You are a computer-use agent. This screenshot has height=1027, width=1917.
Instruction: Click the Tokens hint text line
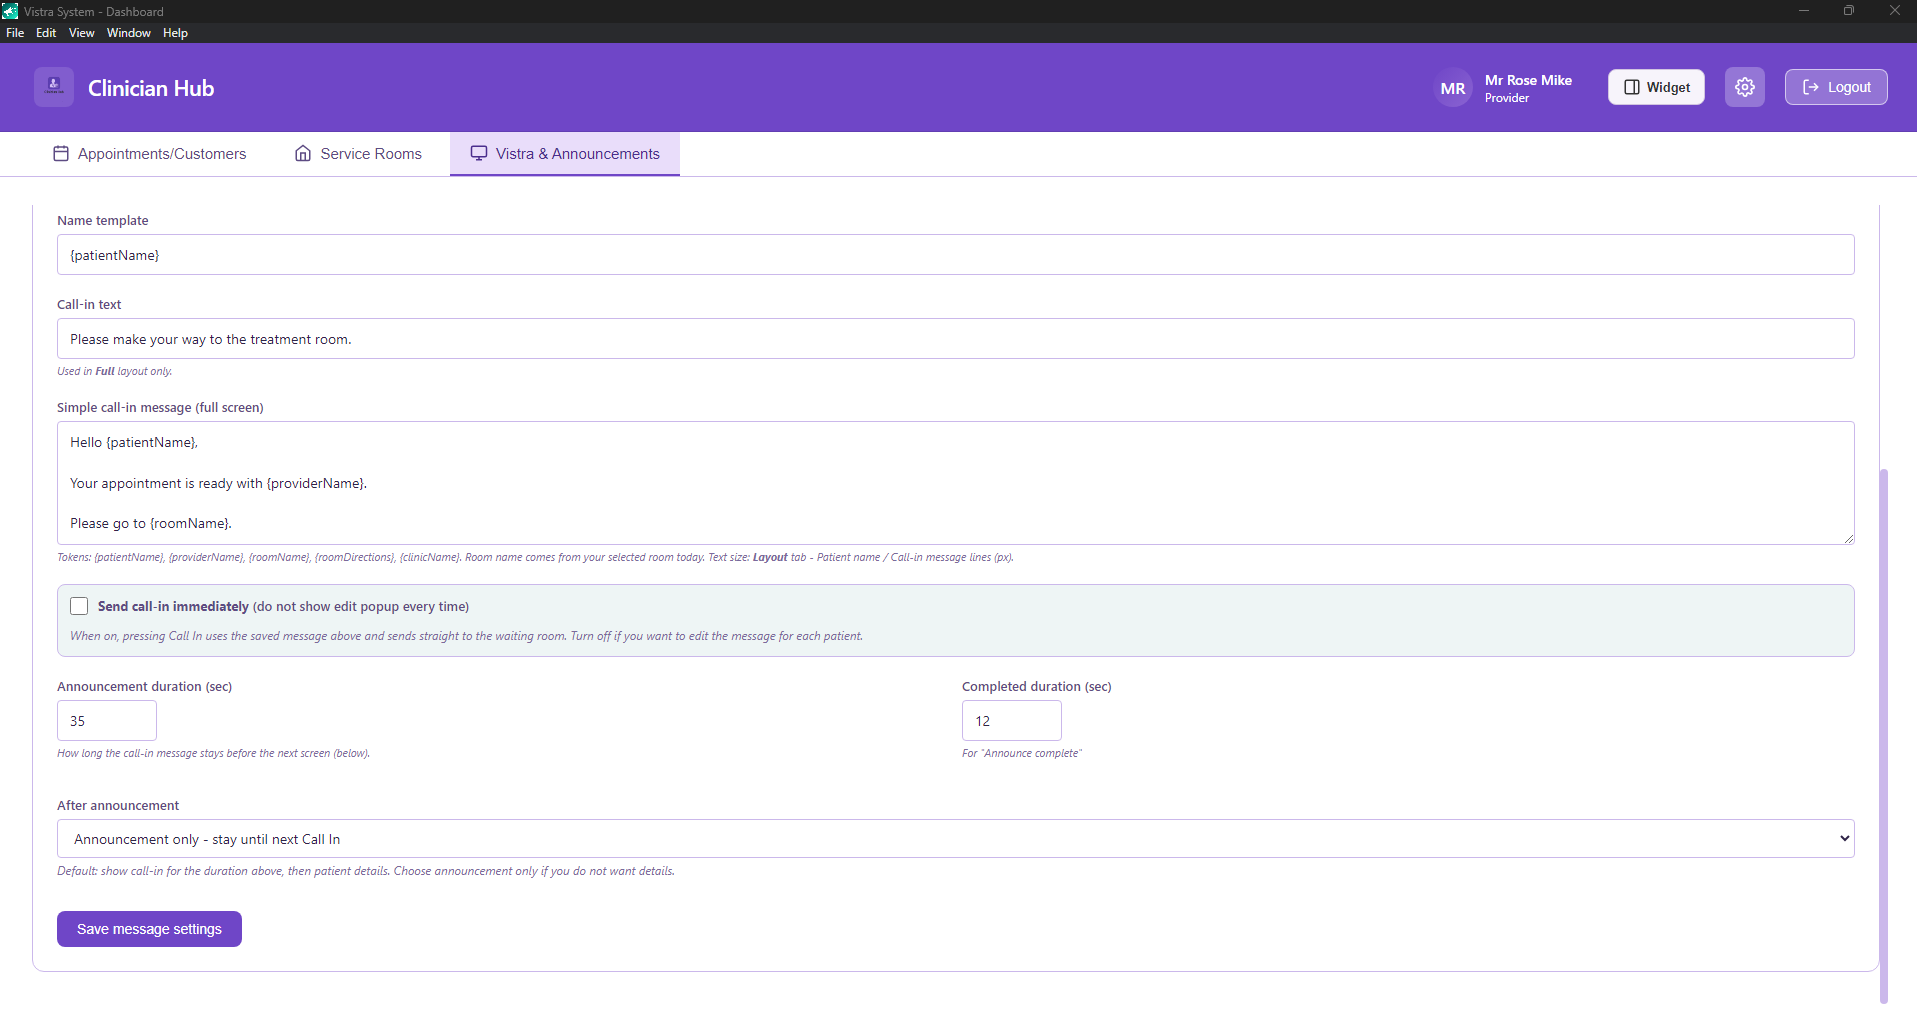point(535,557)
